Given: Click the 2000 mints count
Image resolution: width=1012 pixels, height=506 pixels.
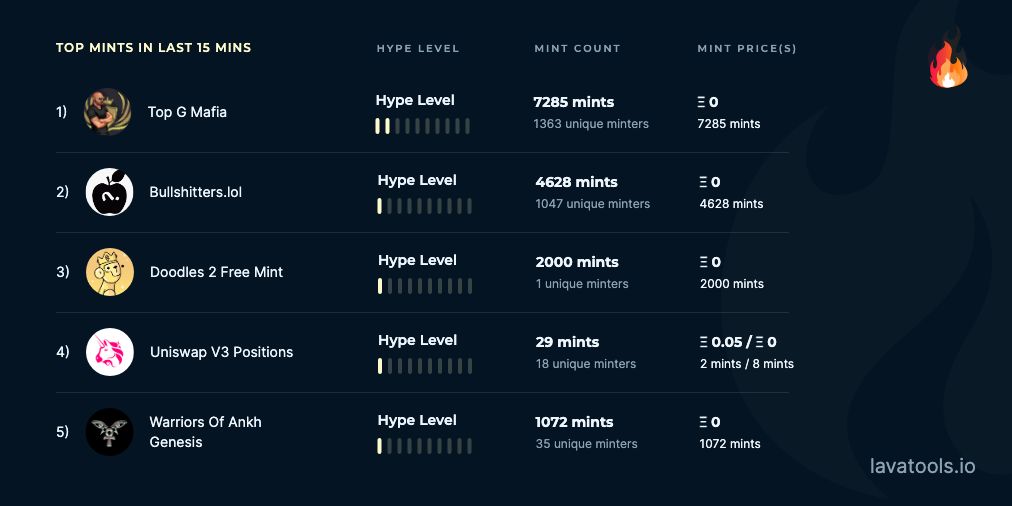Looking at the screenshot, I should [577, 262].
